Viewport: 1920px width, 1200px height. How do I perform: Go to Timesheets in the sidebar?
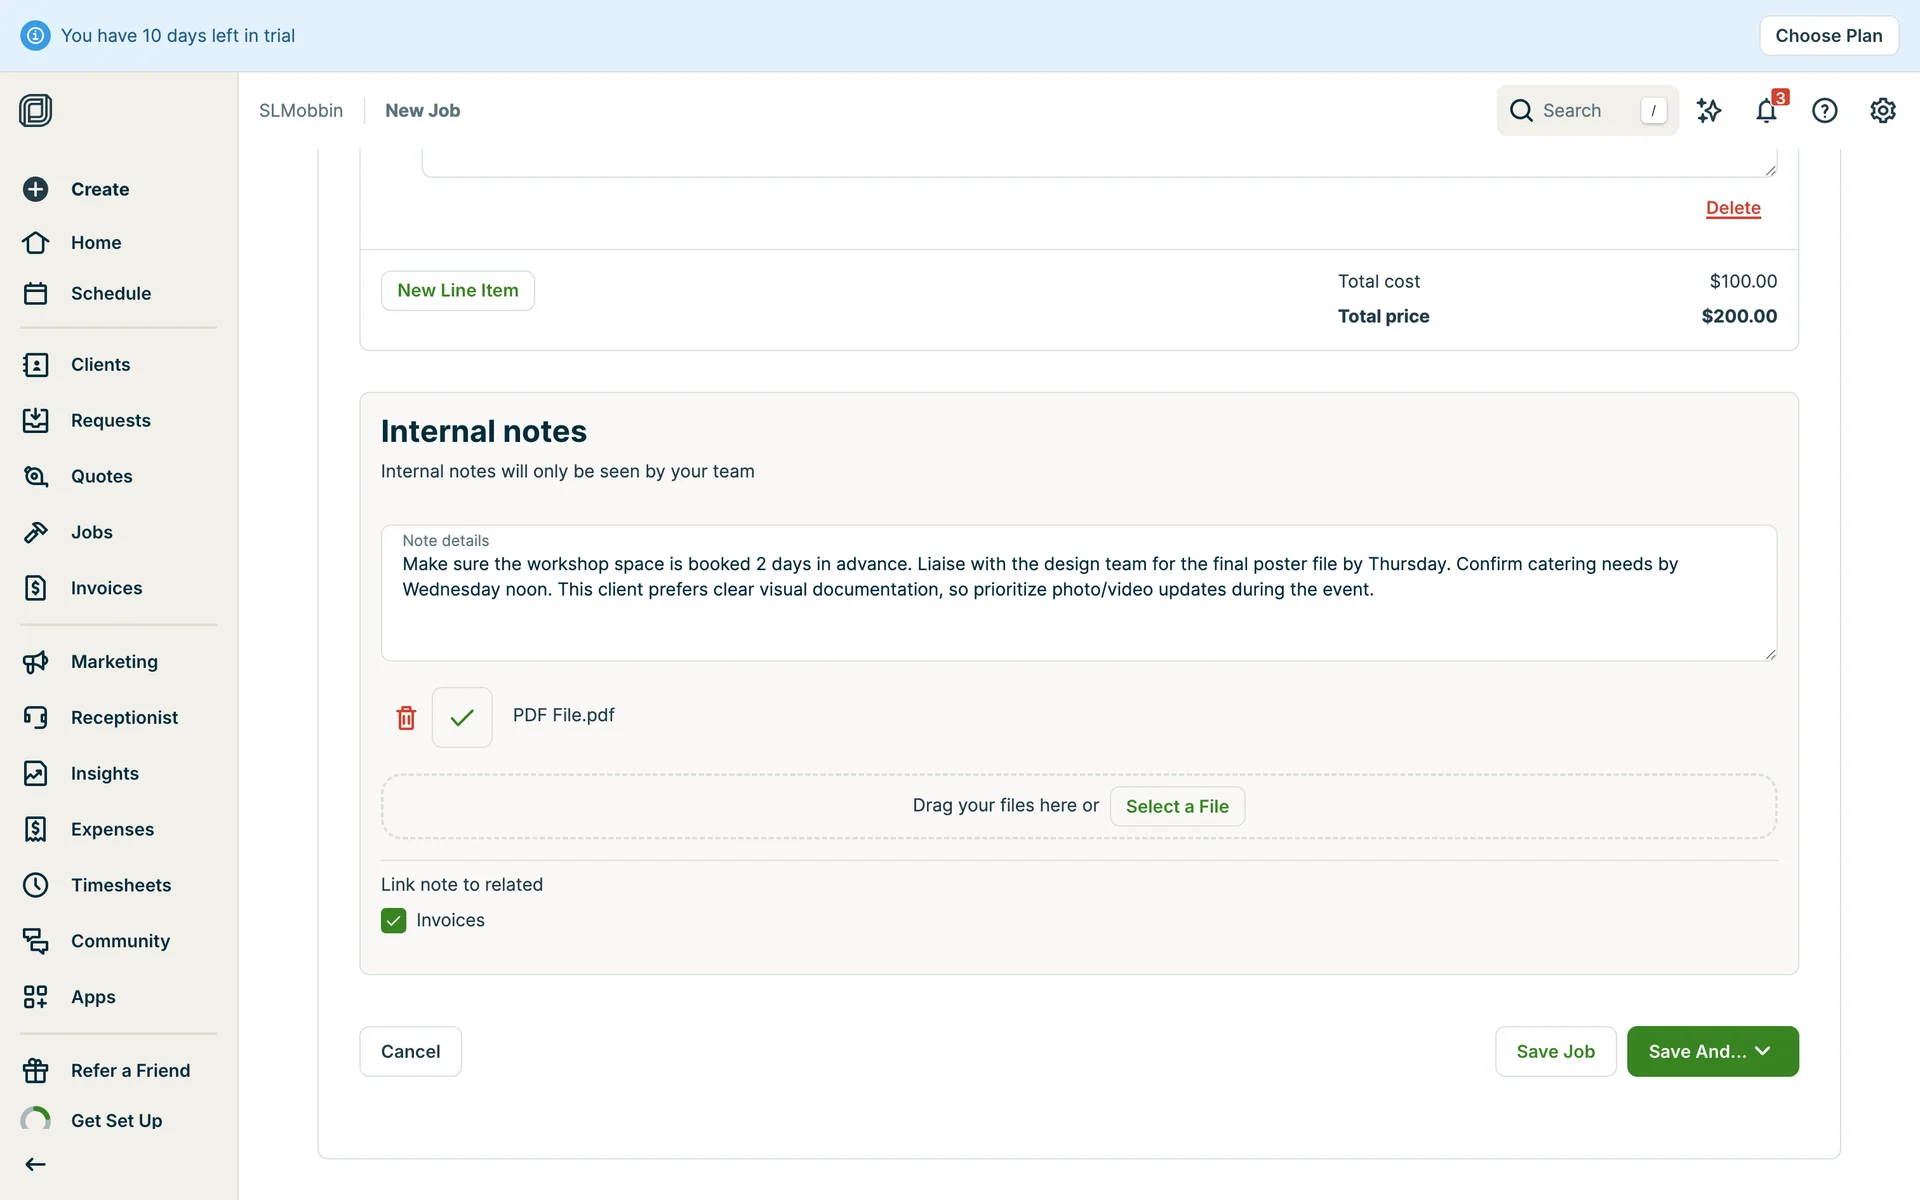(x=121, y=885)
